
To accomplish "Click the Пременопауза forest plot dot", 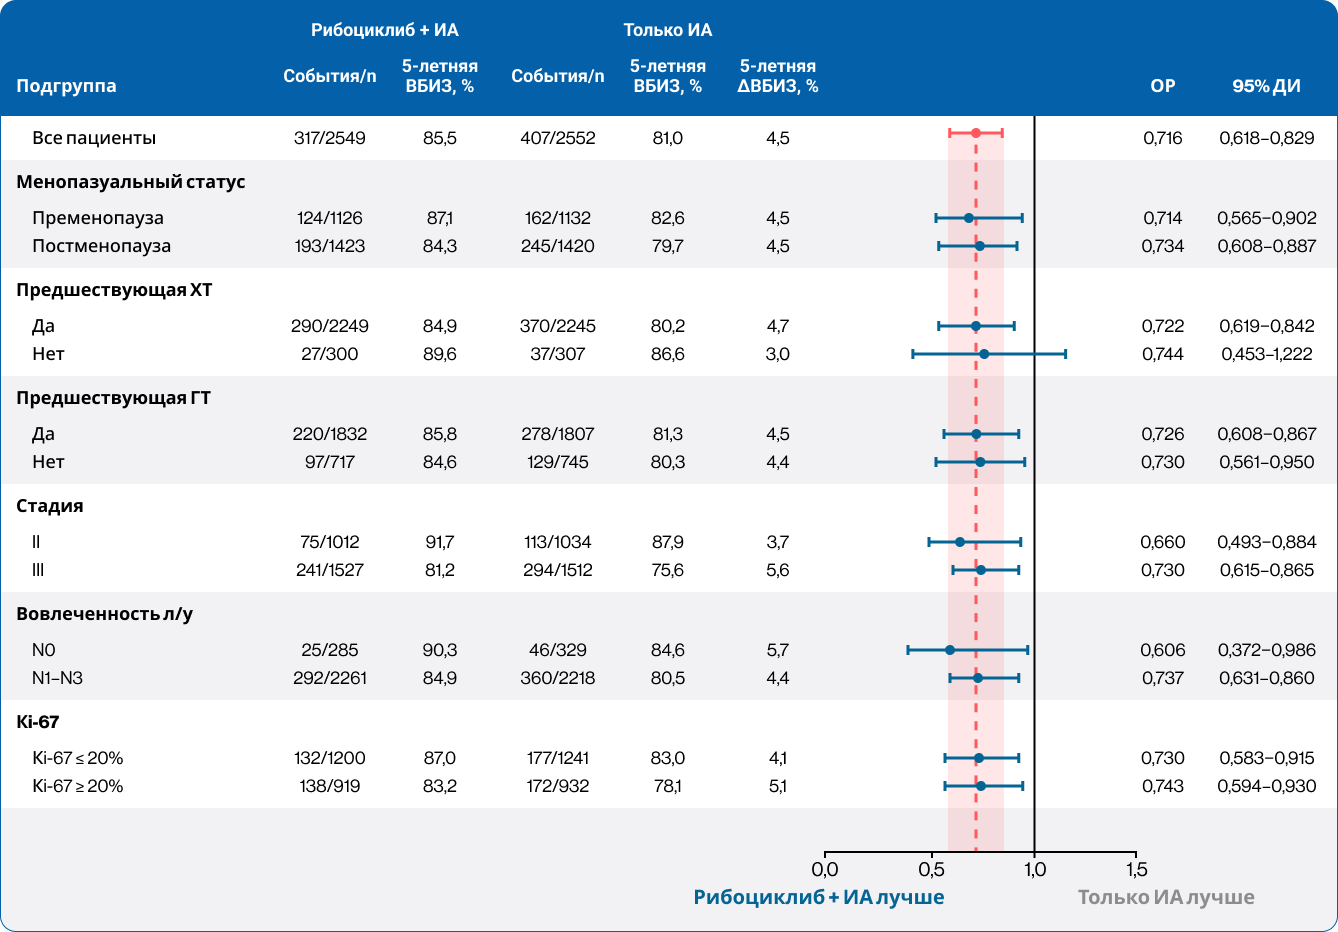I will pos(968,218).
